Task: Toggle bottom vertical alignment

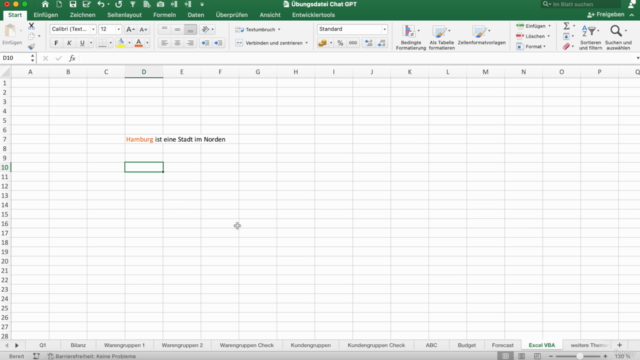Action: click(x=190, y=29)
